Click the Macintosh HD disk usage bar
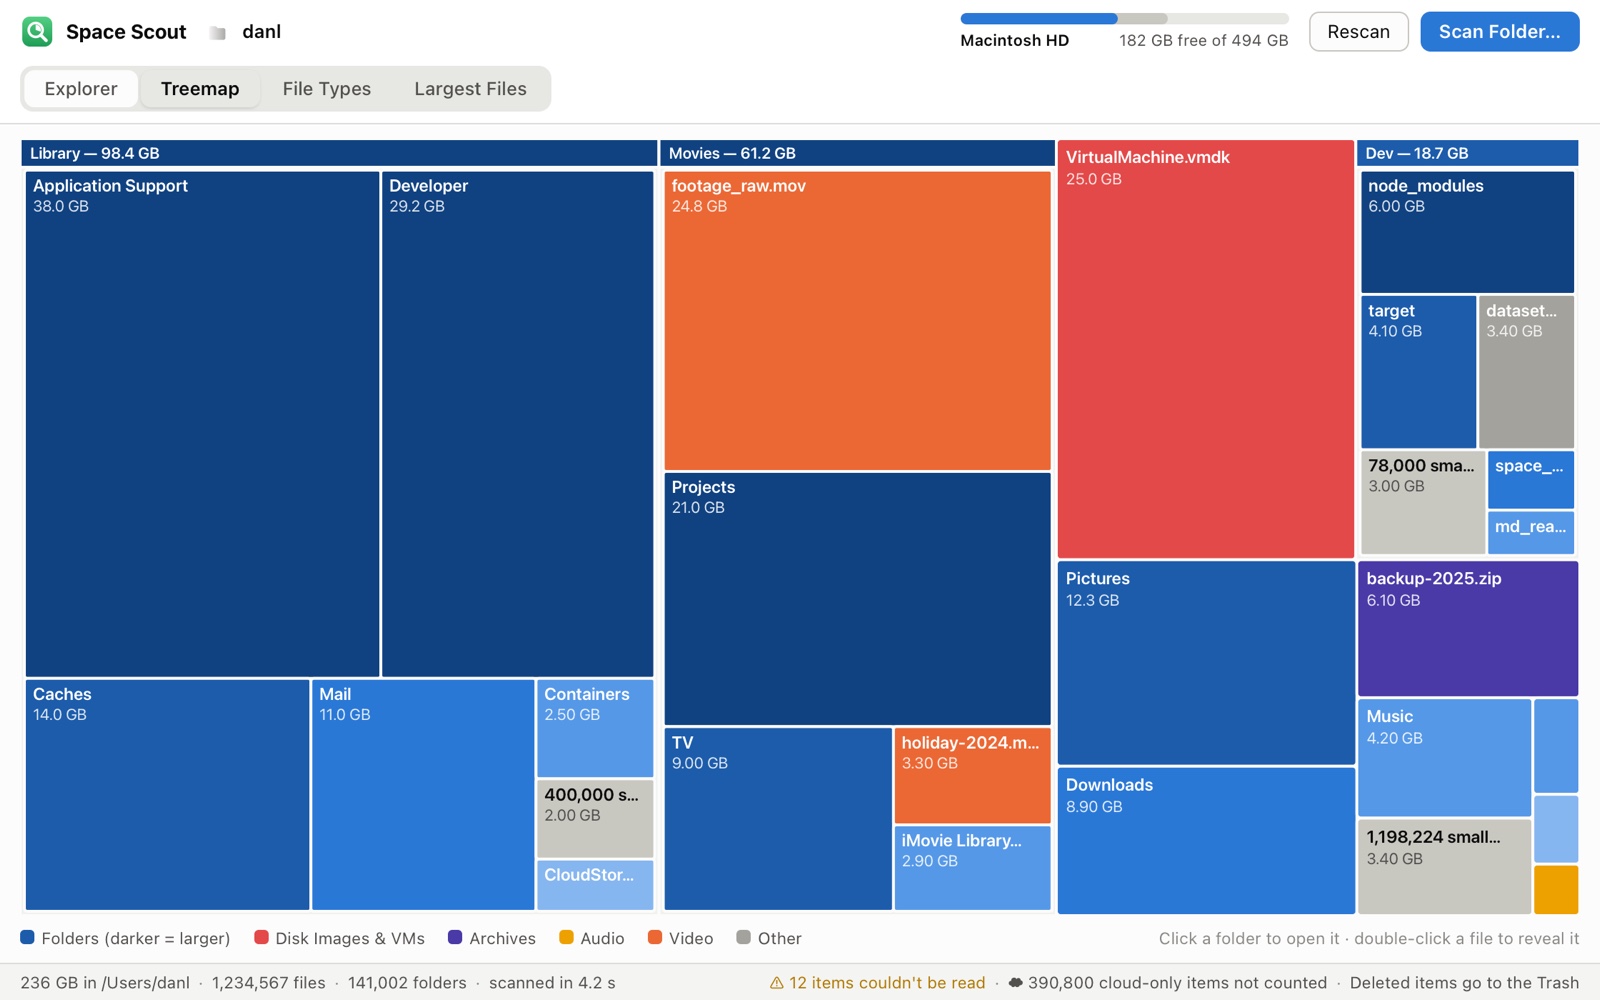The height and width of the screenshot is (1000, 1600). [1124, 19]
